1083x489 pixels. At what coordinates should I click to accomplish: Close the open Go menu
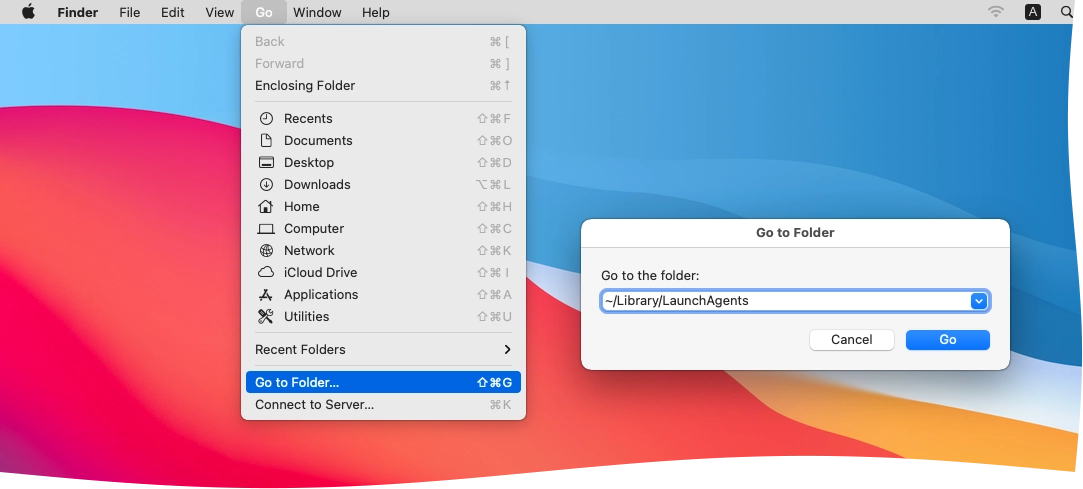point(264,12)
